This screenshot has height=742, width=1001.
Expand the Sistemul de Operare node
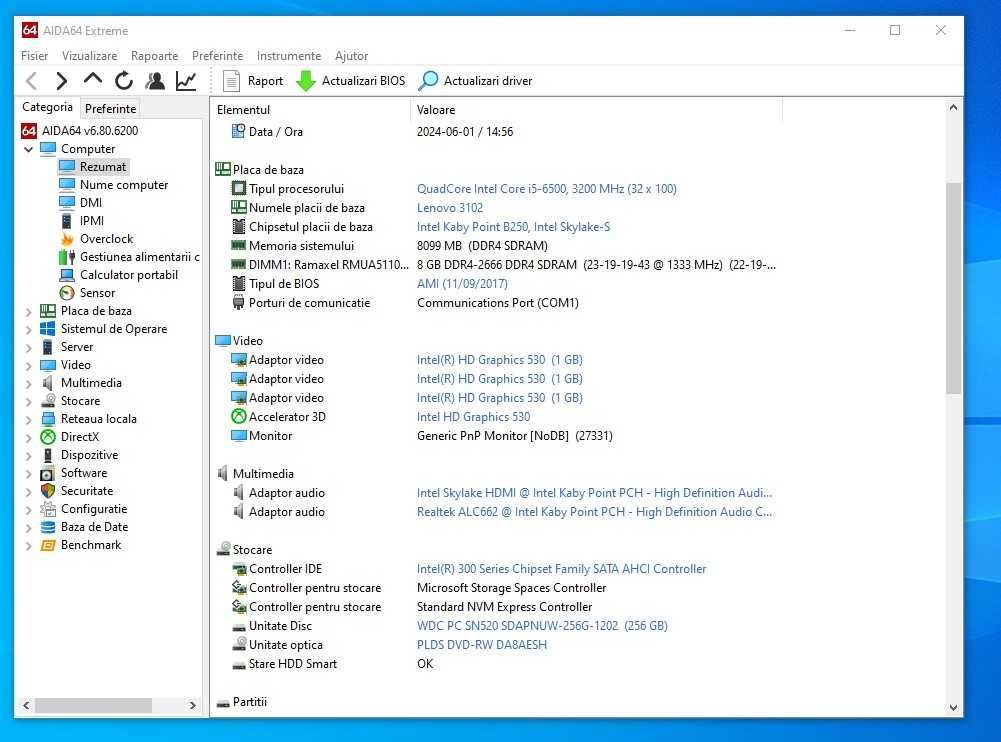point(28,329)
